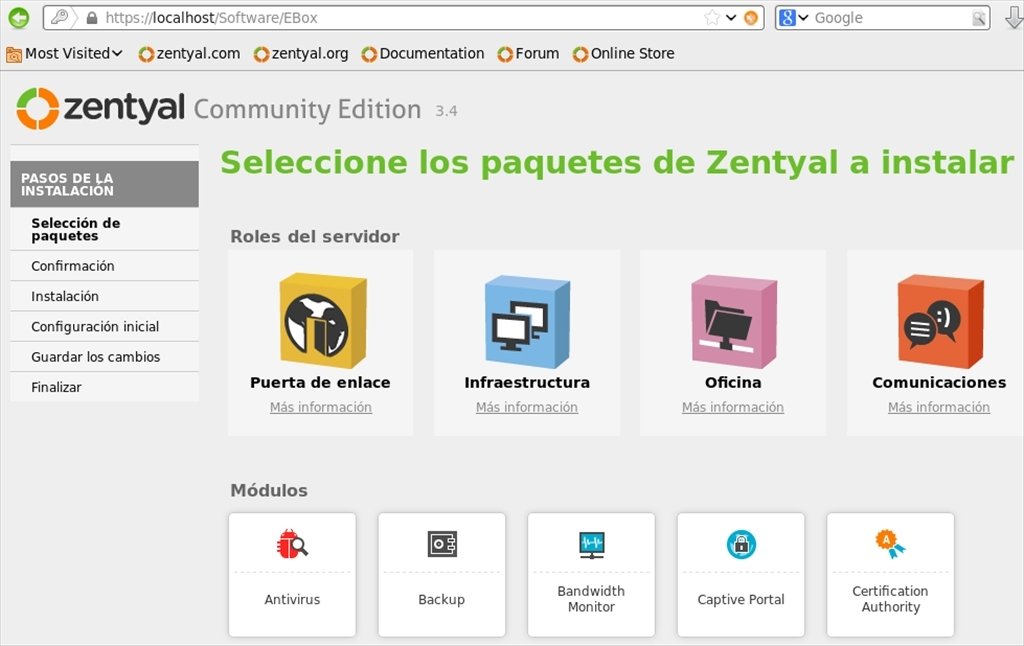The image size is (1024, 646).
Task: Select the Confirmación step
Action: tap(104, 266)
